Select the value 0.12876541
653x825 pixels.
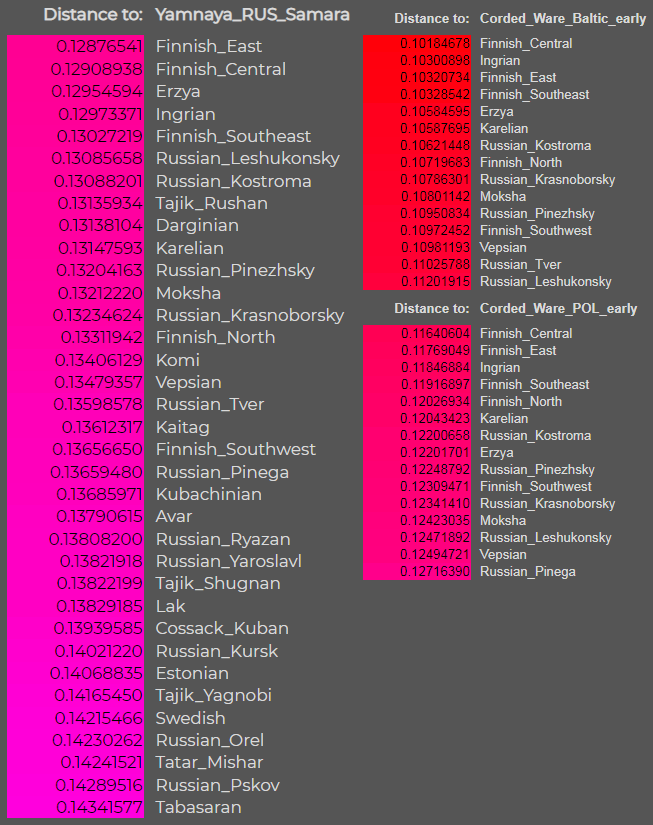[x=99, y=46]
